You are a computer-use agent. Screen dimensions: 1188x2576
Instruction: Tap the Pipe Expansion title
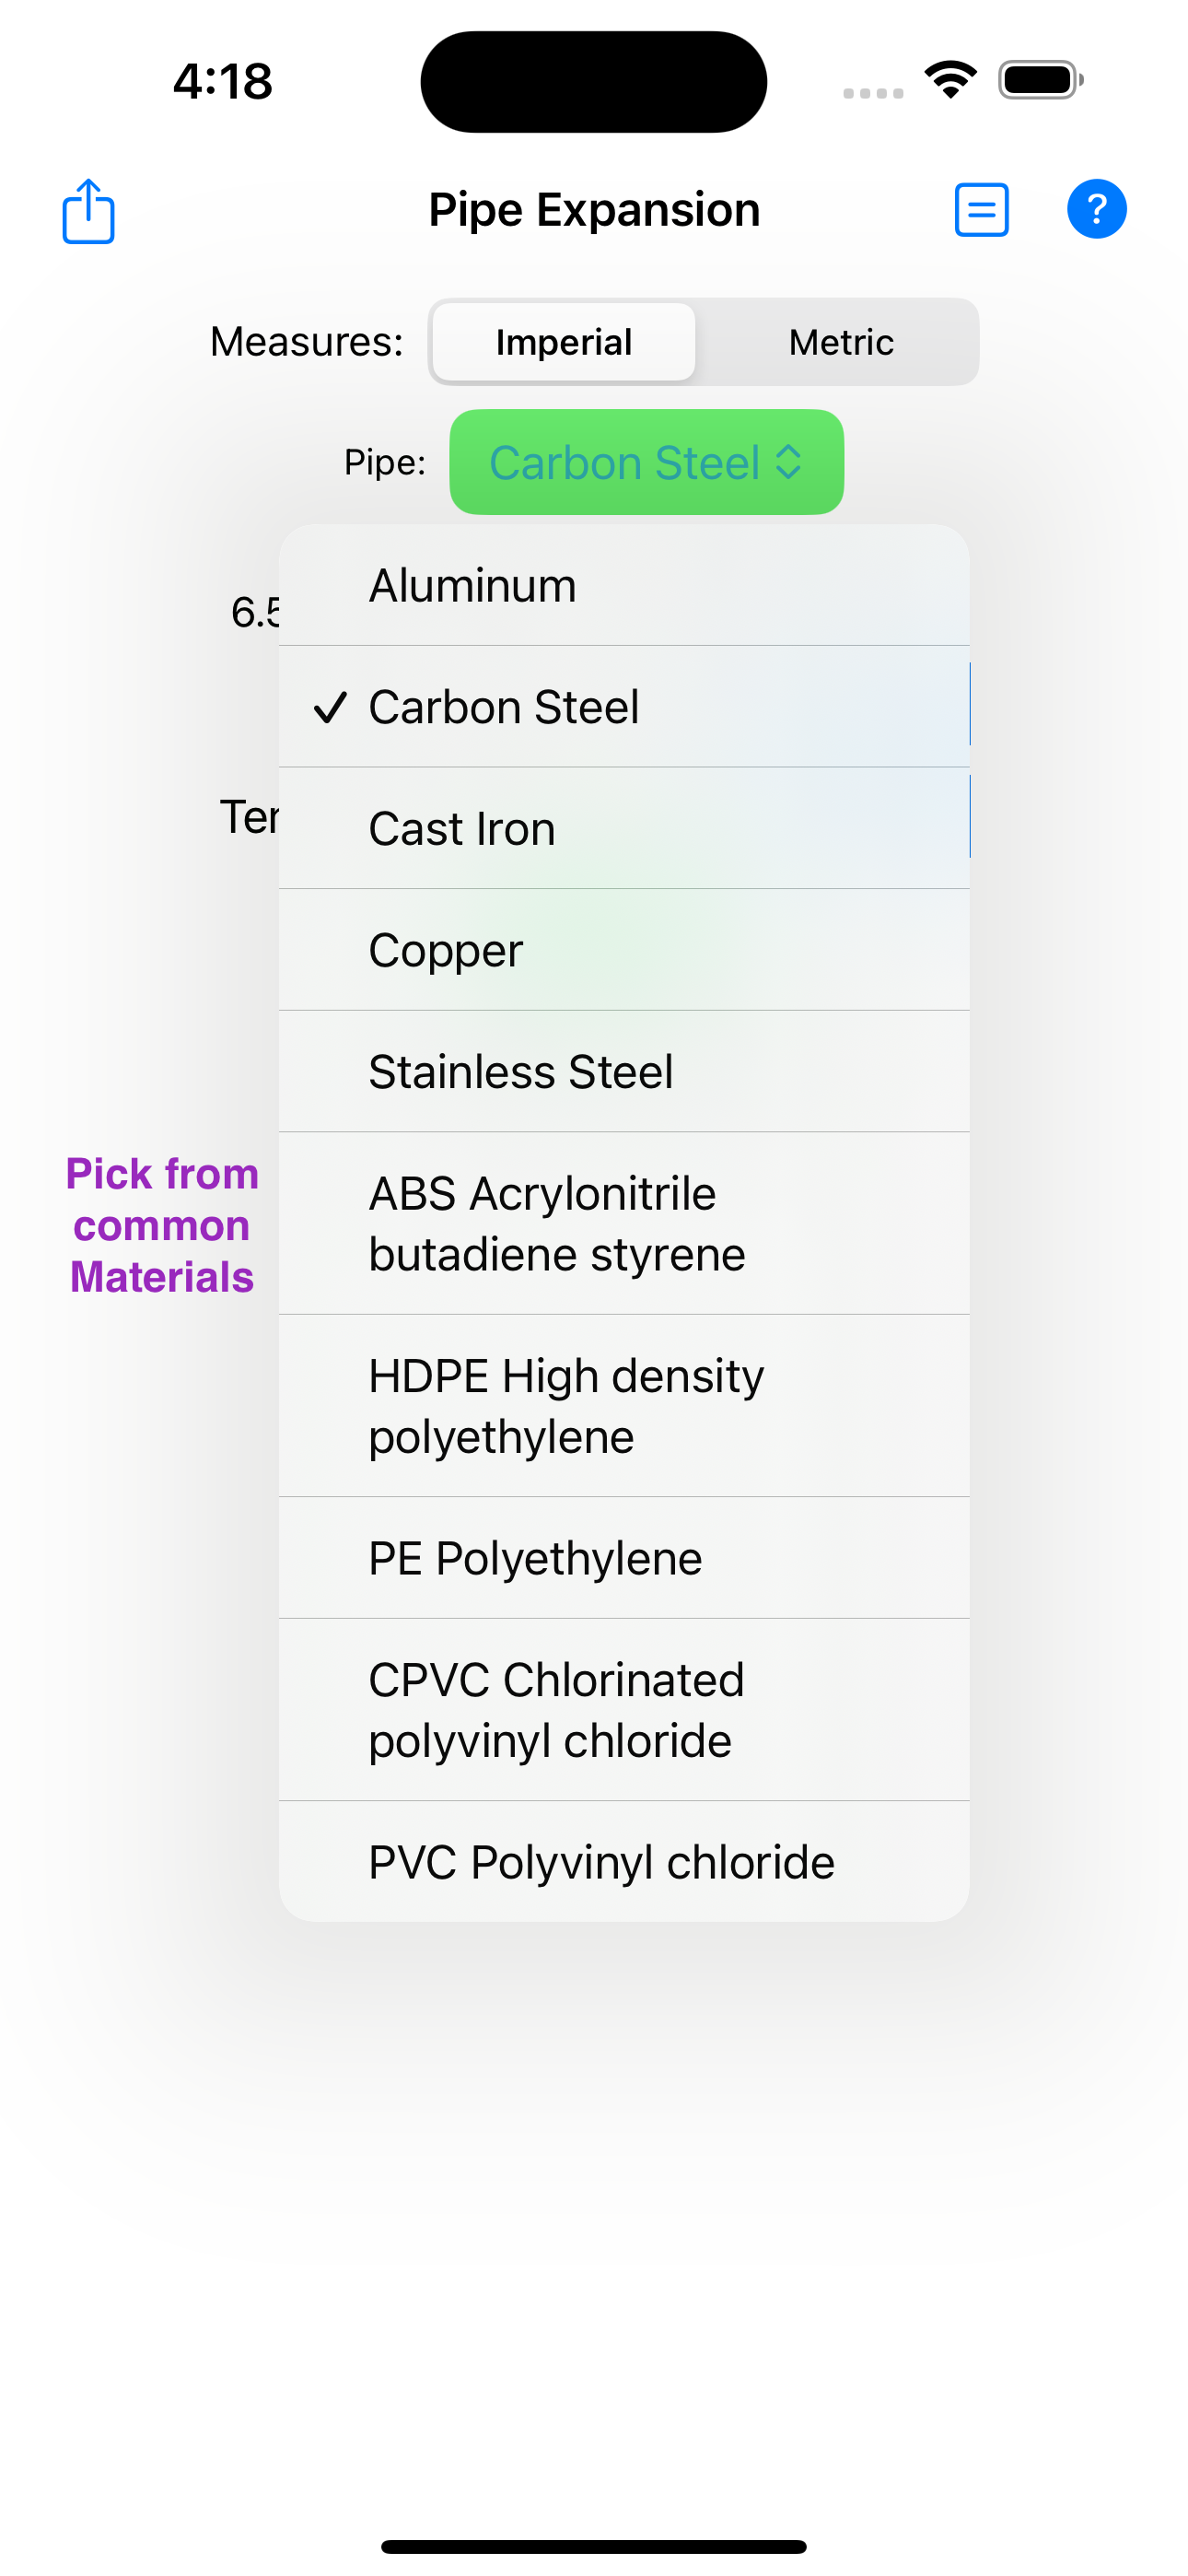click(594, 210)
